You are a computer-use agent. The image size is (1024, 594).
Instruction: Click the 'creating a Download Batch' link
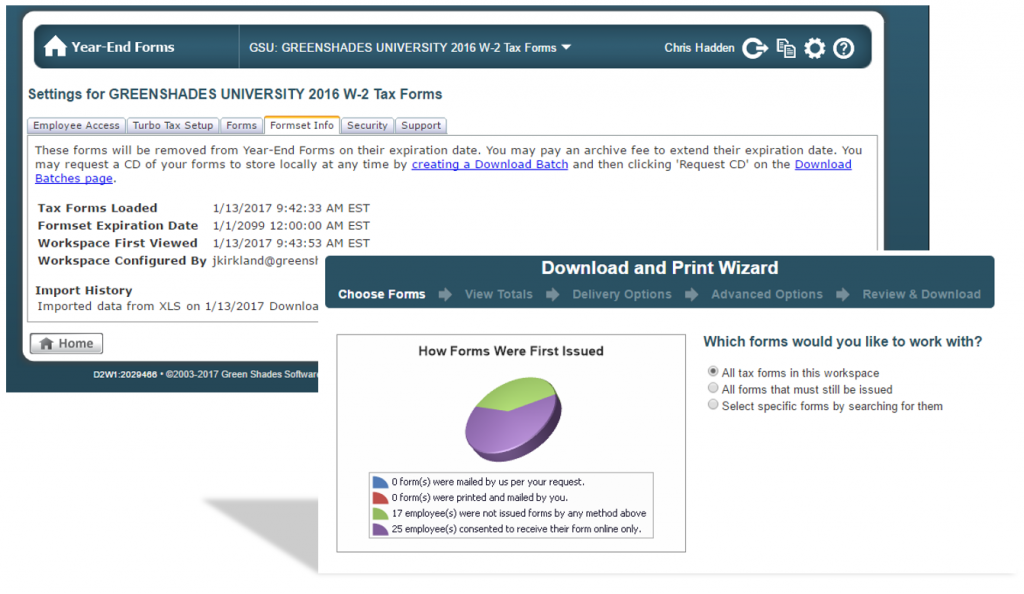[490, 164]
